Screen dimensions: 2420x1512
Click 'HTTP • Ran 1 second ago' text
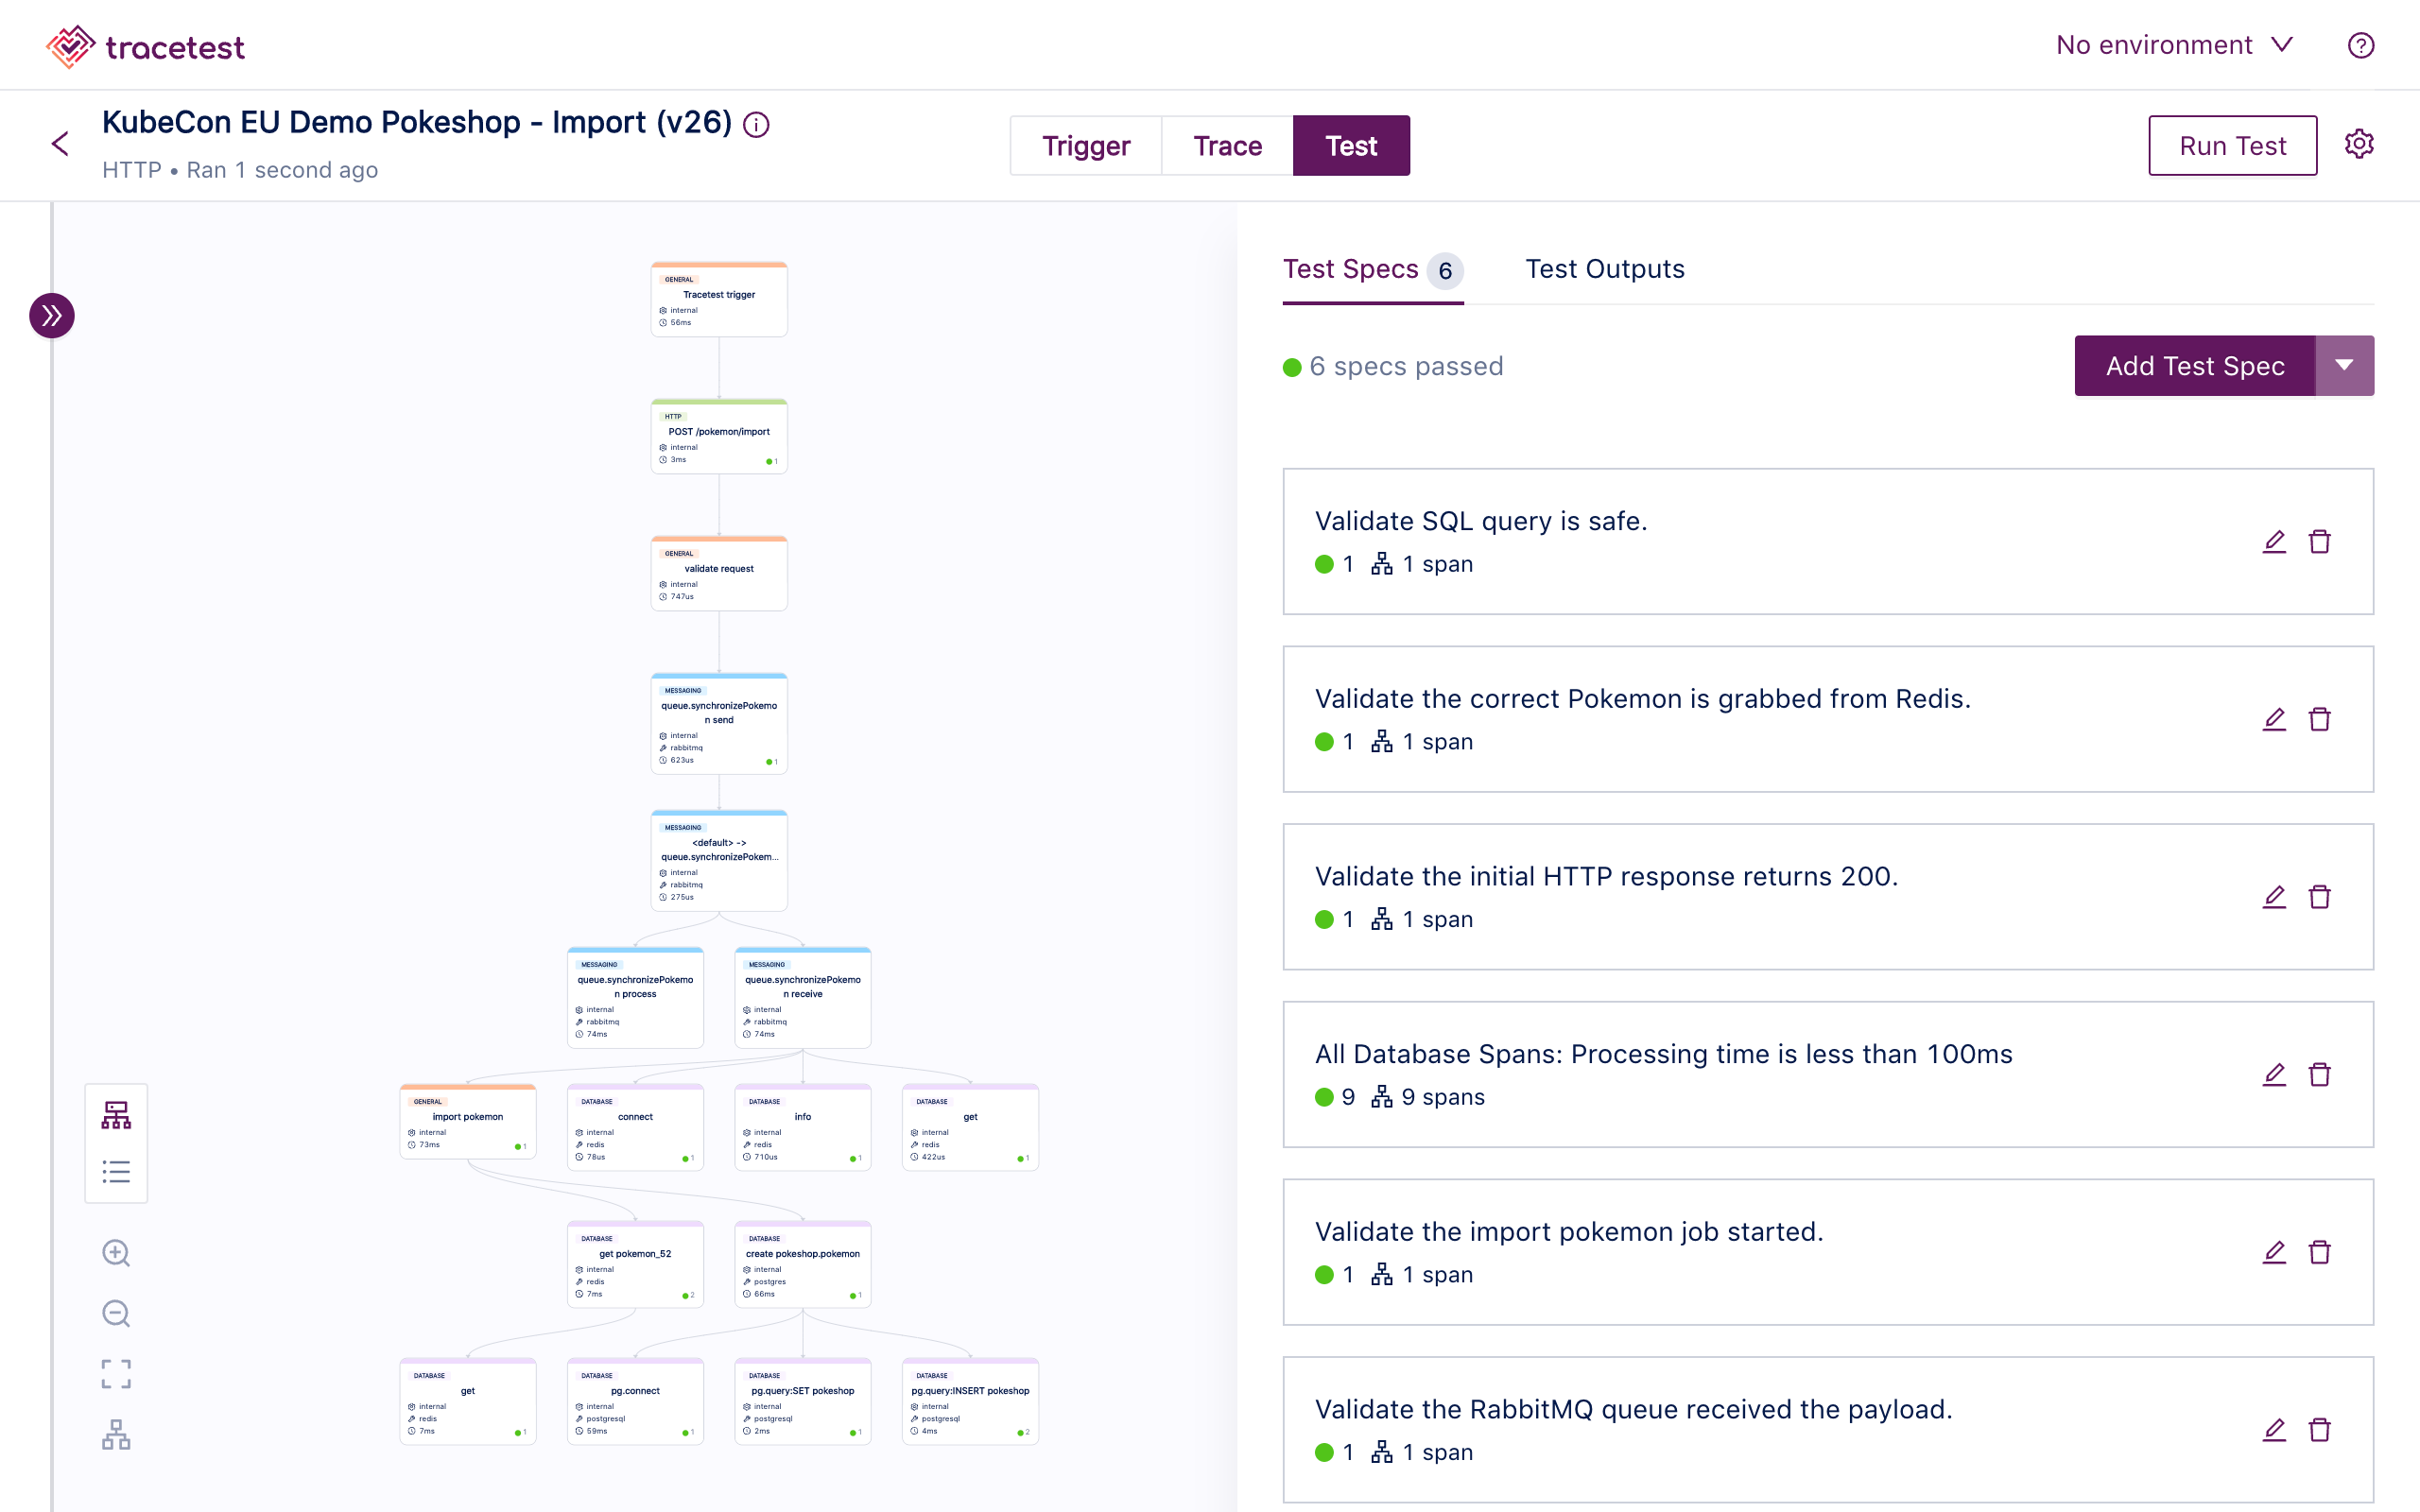point(240,170)
